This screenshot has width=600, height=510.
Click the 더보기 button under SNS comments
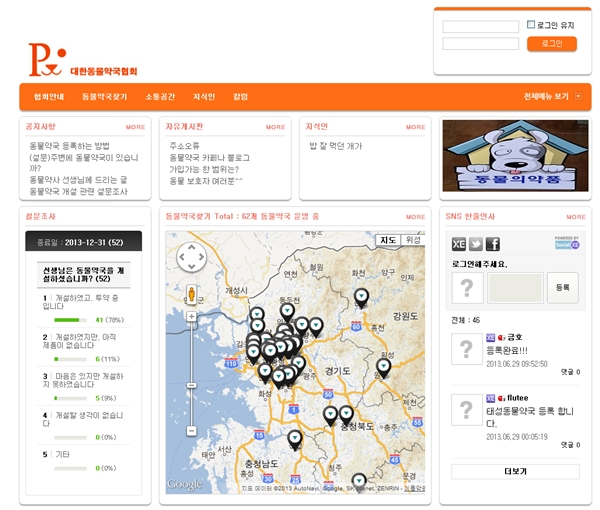click(x=515, y=471)
